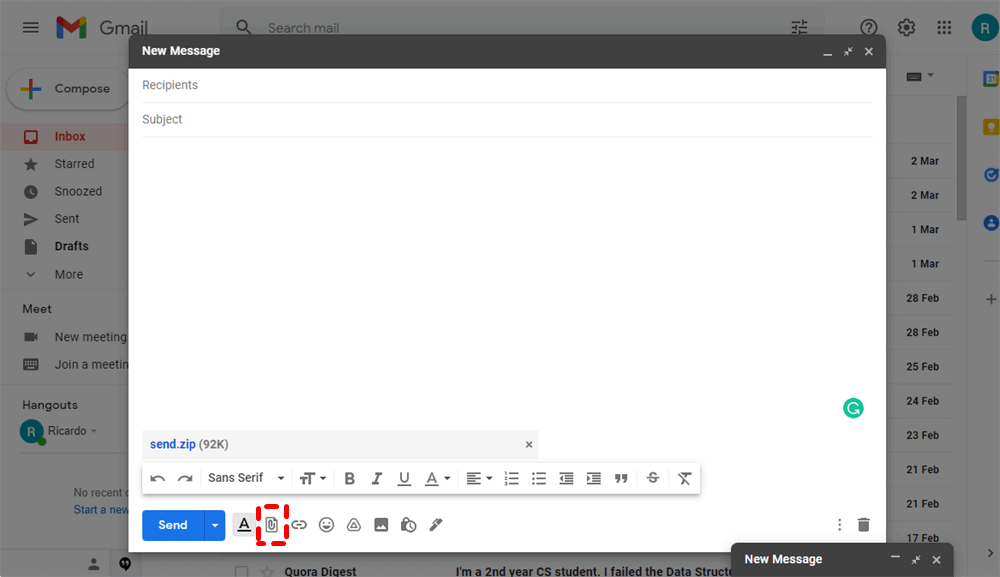This screenshot has height=577, width=1000.
Task: Show search options filter icon
Action: (x=799, y=27)
